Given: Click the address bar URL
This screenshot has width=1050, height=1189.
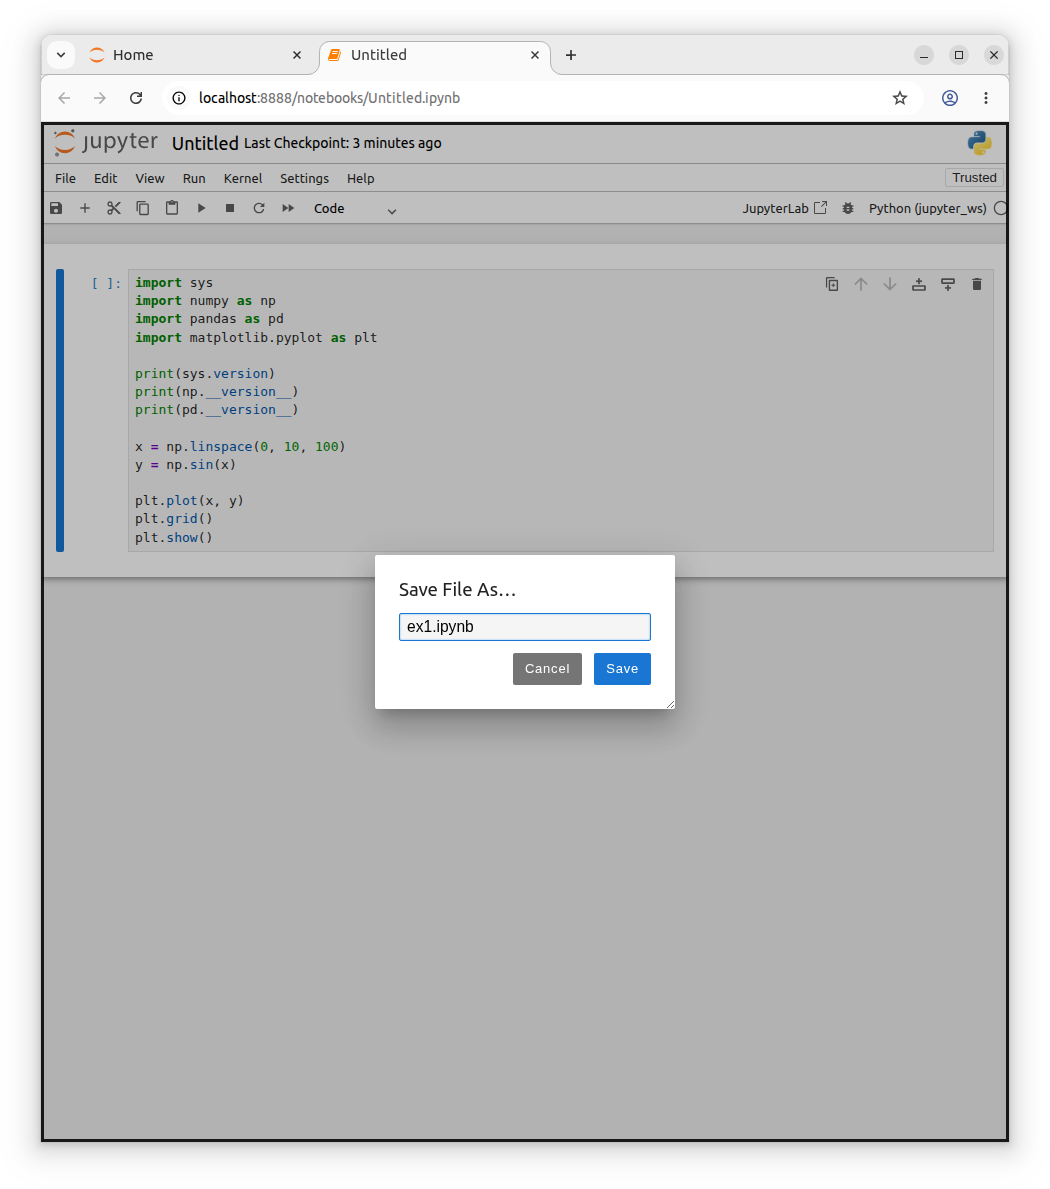Looking at the screenshot, I should pos(329,98).
